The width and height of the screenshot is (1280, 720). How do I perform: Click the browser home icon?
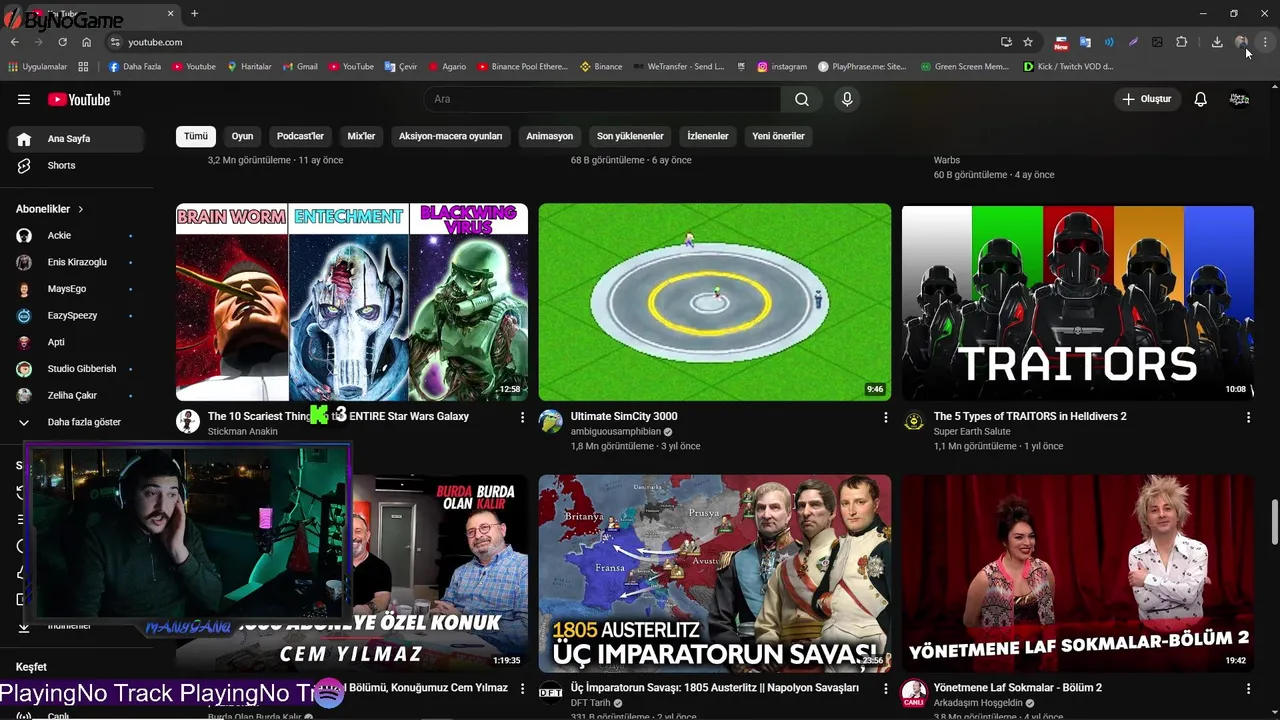pos(86,42)
